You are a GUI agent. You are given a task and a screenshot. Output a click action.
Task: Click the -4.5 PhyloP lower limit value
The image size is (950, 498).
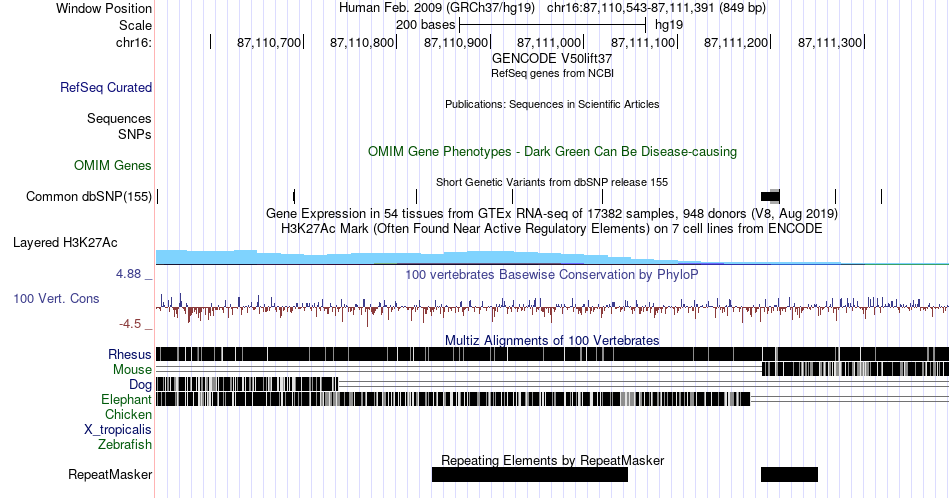130,324
